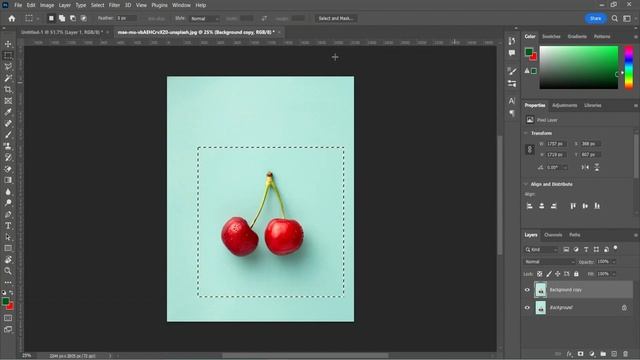
Task: Open the layer blend mode dropdown
Action: pos(549,262)
